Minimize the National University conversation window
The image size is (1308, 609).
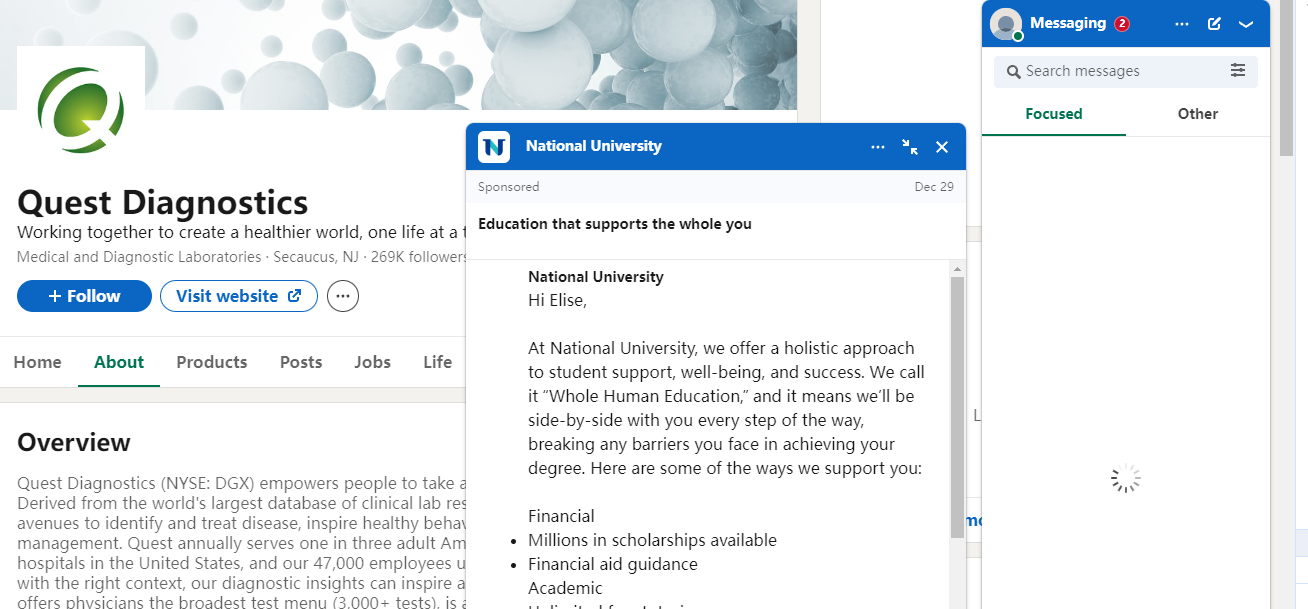[910, 147]
